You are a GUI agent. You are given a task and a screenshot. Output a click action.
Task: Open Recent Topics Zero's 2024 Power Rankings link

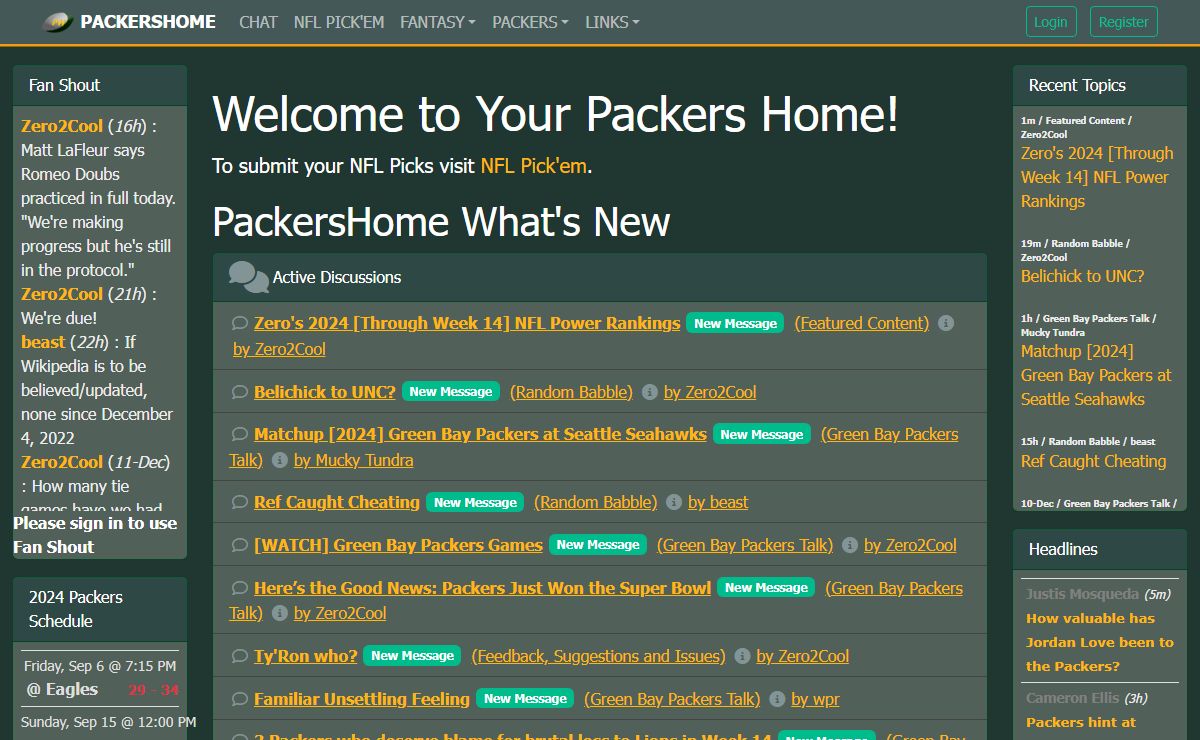[1097, 177]
